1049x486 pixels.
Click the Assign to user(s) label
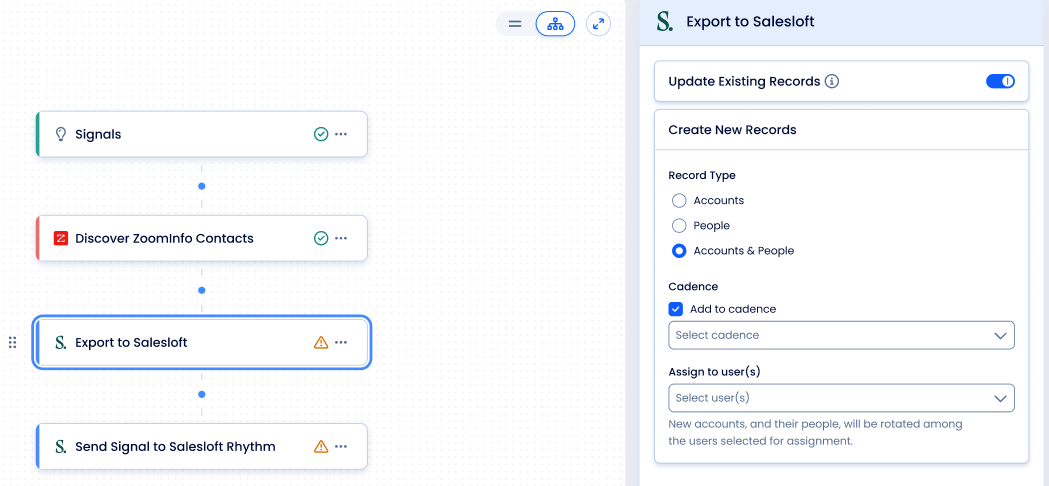pyautogui.click(x=714, y=372)
